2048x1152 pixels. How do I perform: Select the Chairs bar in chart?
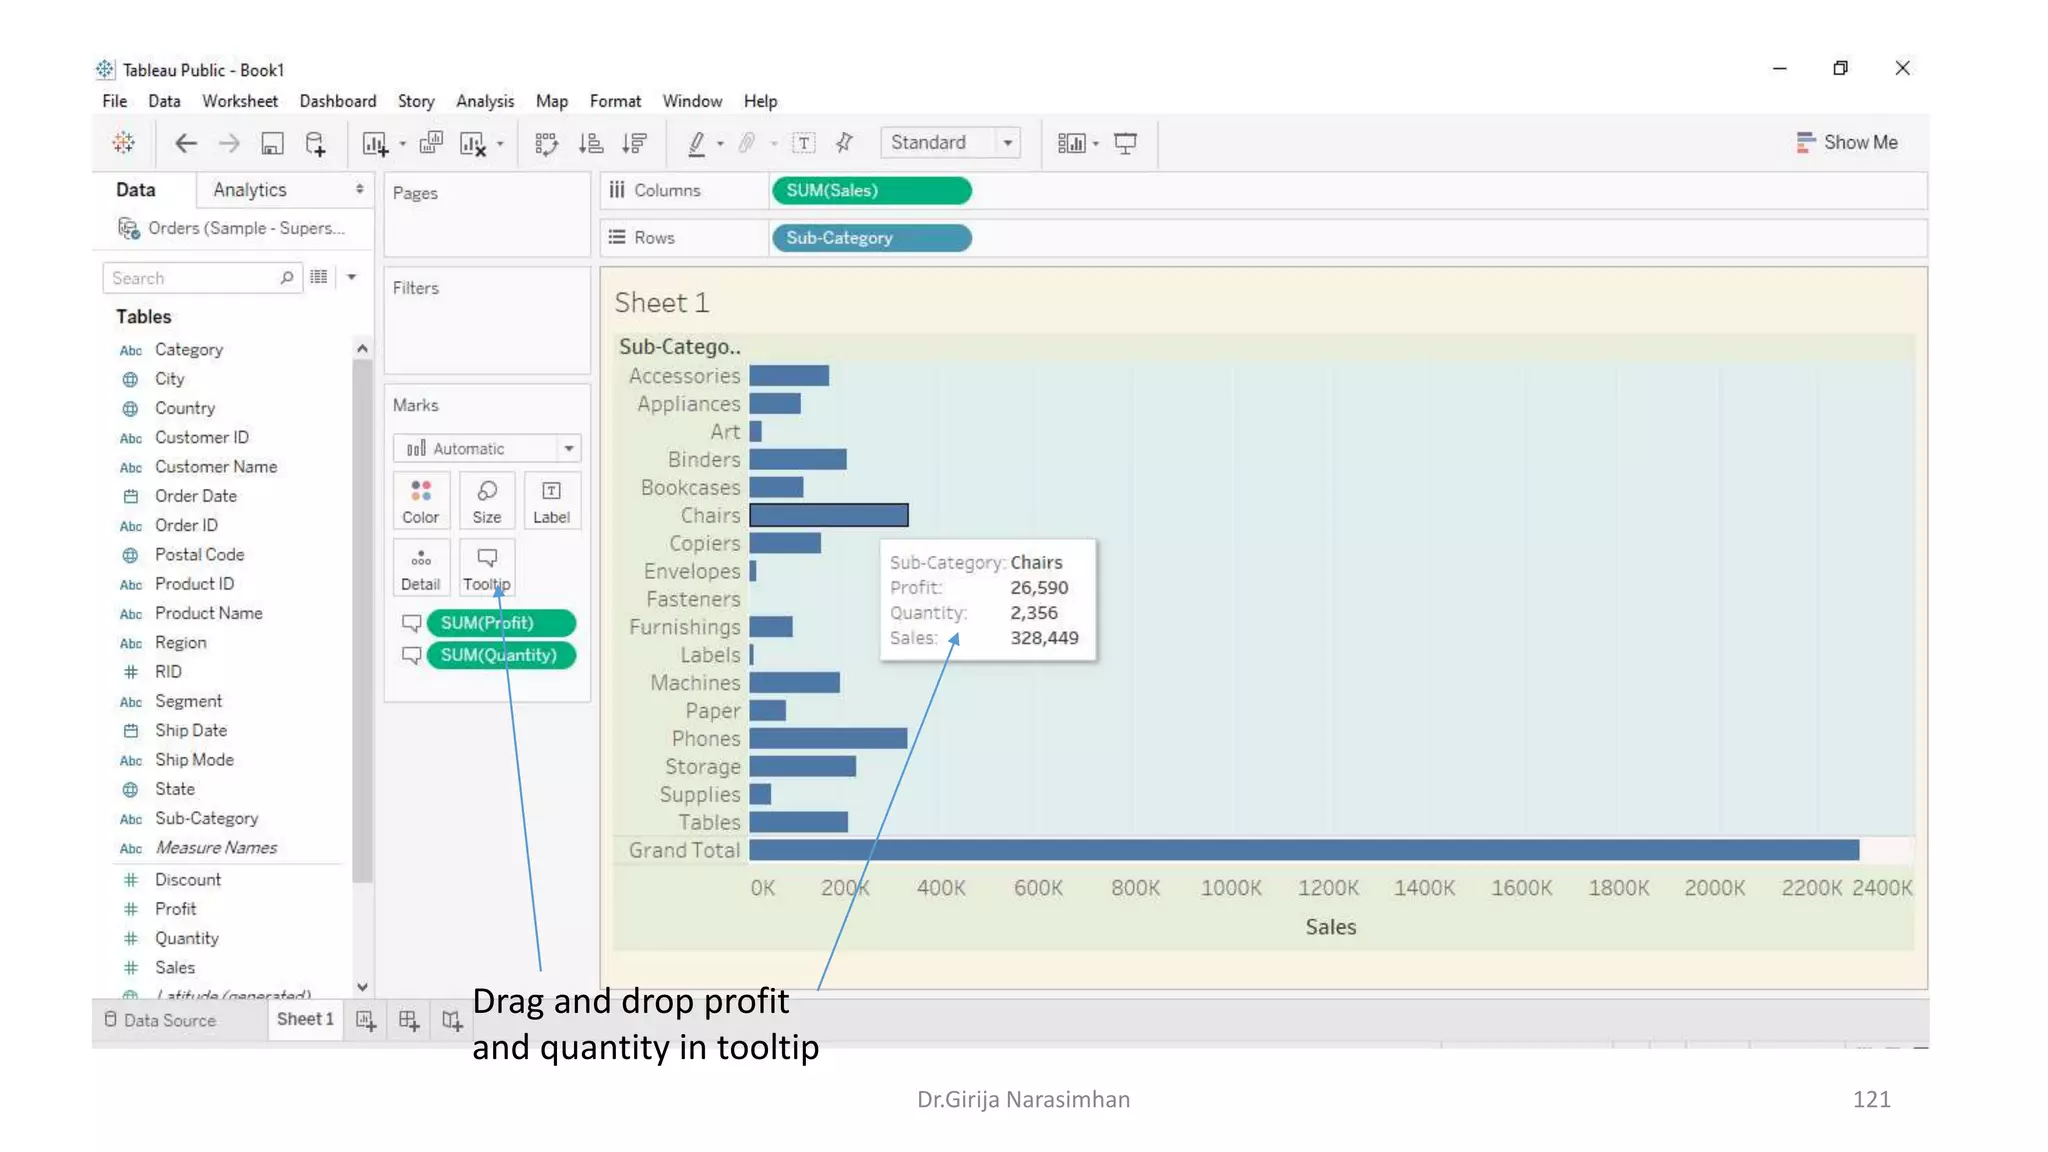[829, 515]
